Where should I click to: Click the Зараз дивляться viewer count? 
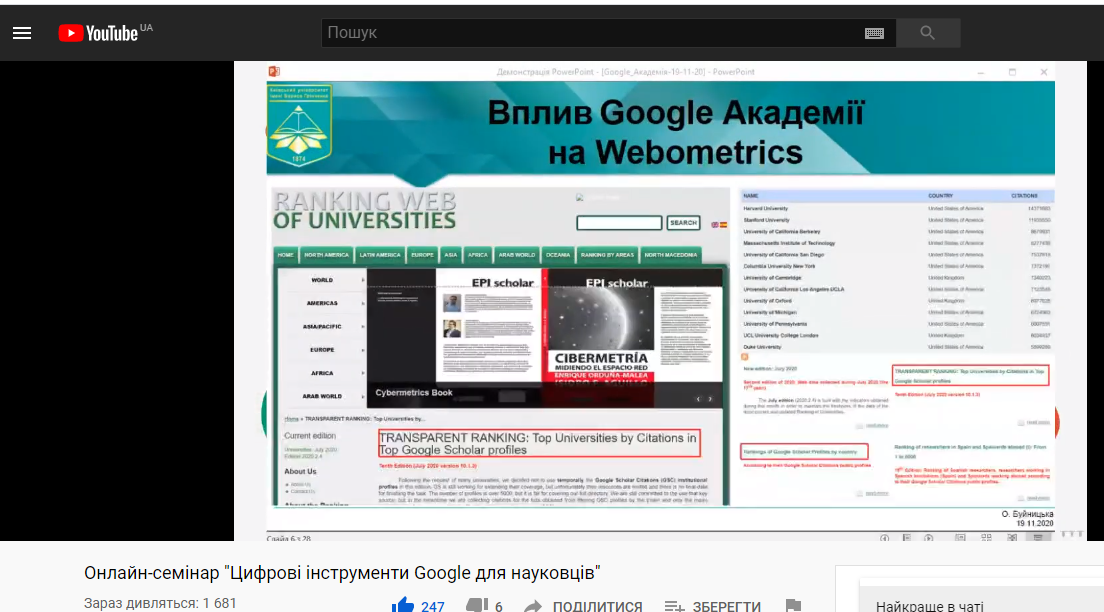coord(160,603)
